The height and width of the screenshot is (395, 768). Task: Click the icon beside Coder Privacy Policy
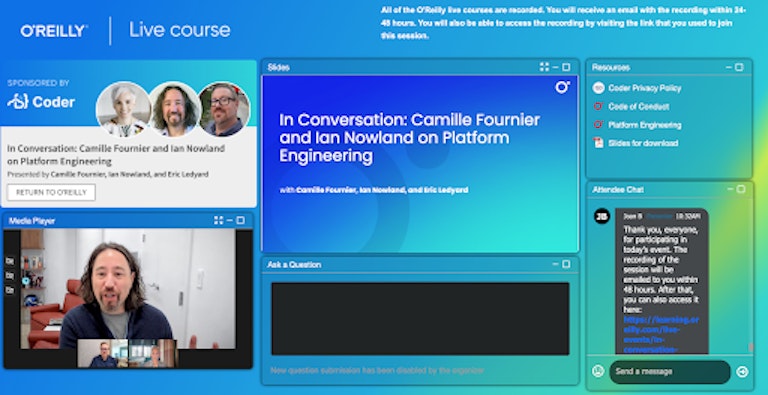point(598,88)
